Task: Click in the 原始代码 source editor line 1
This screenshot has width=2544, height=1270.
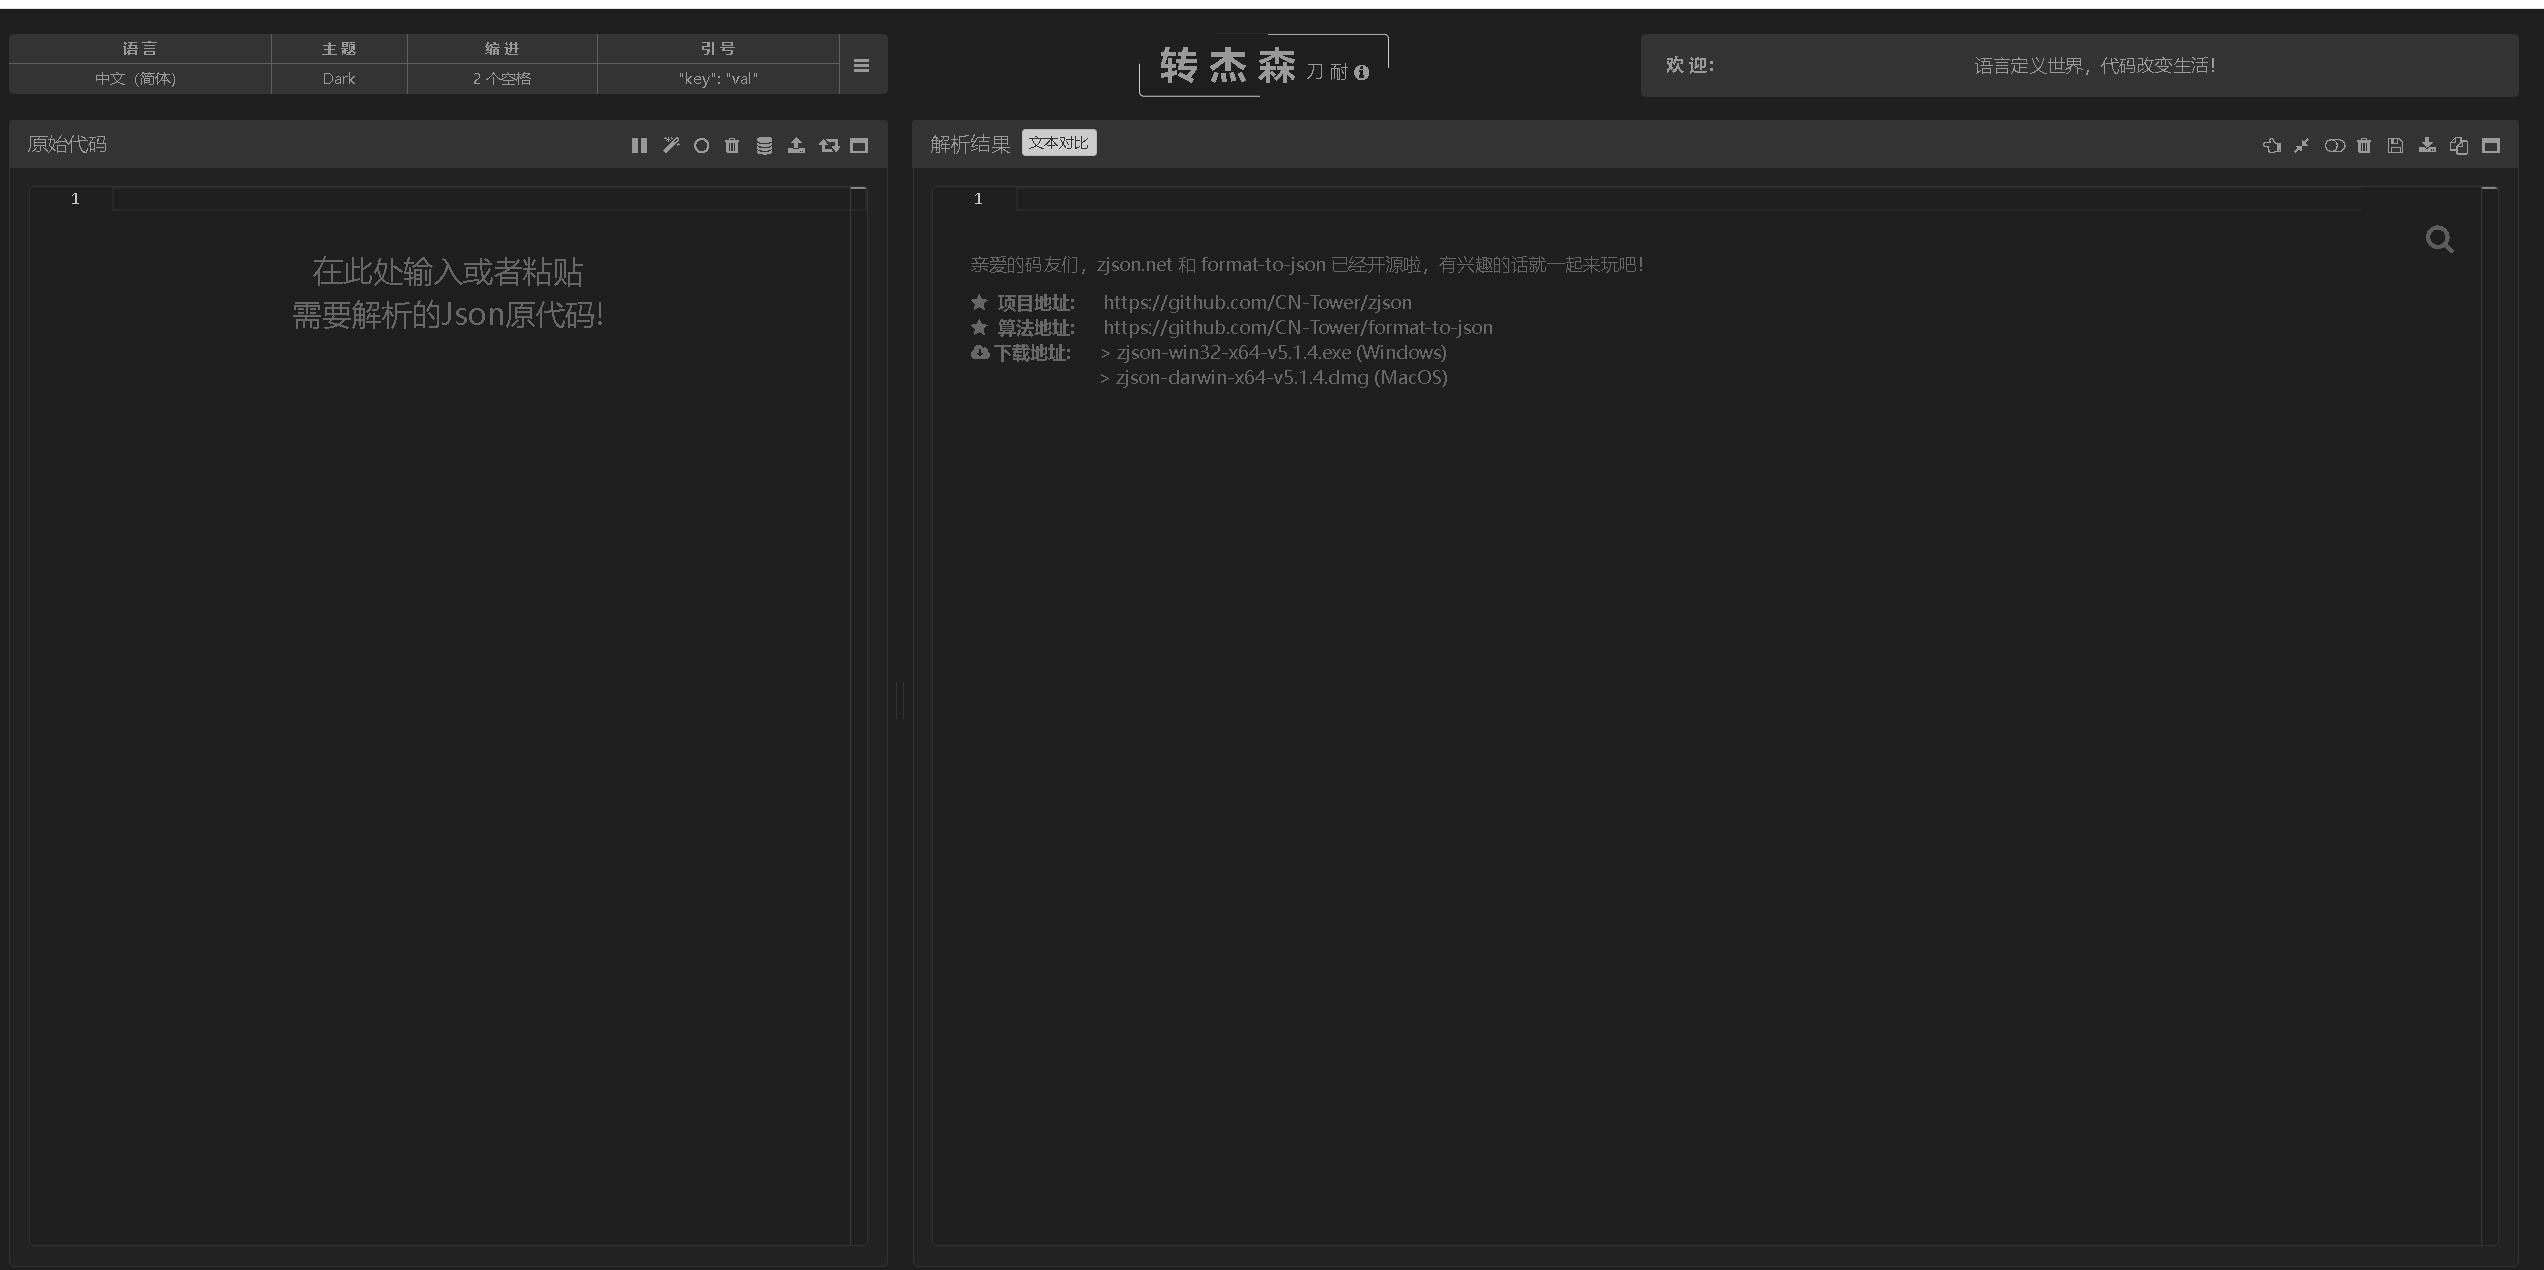Action: point(480,199)
